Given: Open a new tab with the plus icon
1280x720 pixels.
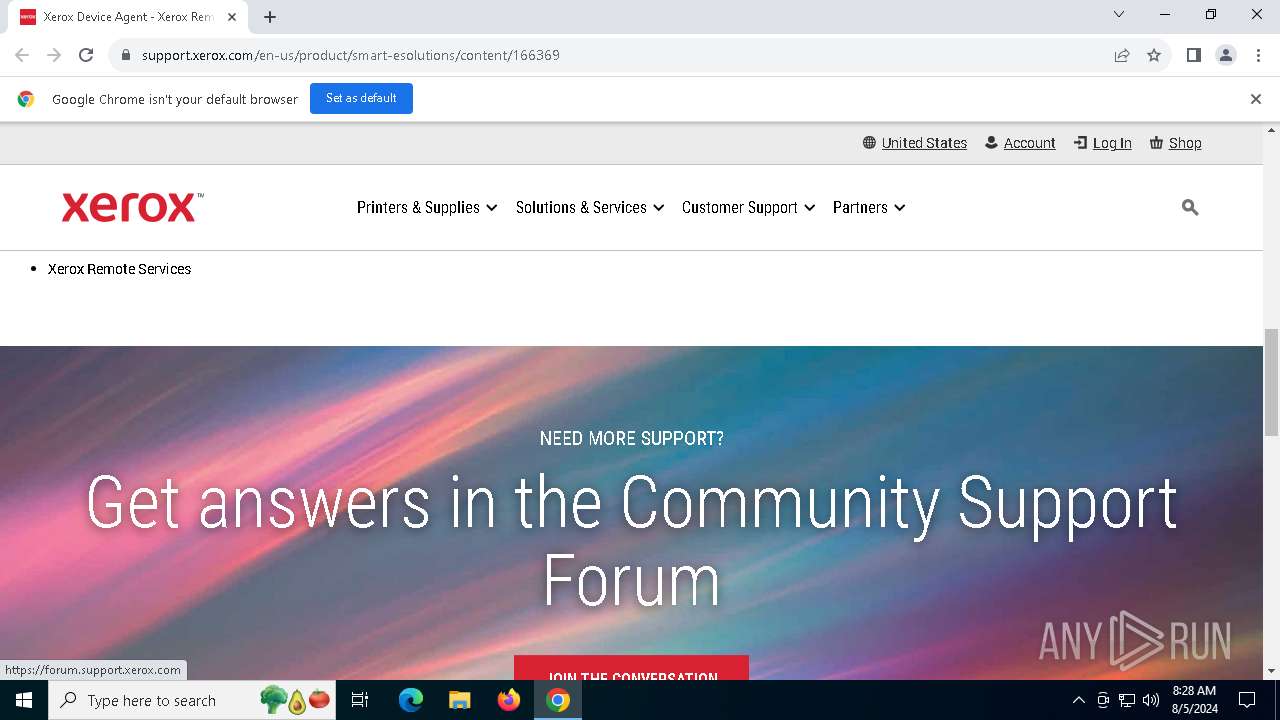Looking at the screenshot, I should (x=270, y=17).
